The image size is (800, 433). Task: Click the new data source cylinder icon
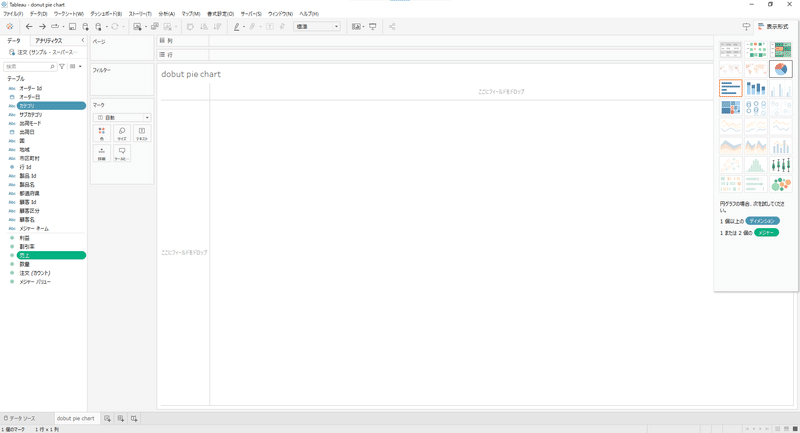(85, 27)
